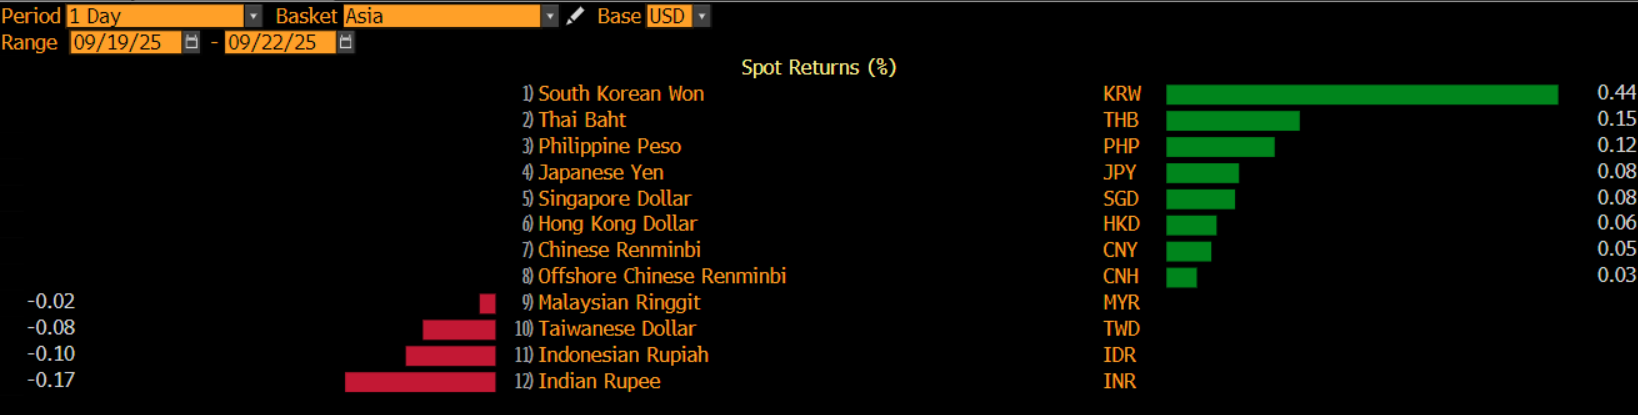1638x415 pixels.
Task: Click the green KRW return bar
Action: click(1361, 94)
